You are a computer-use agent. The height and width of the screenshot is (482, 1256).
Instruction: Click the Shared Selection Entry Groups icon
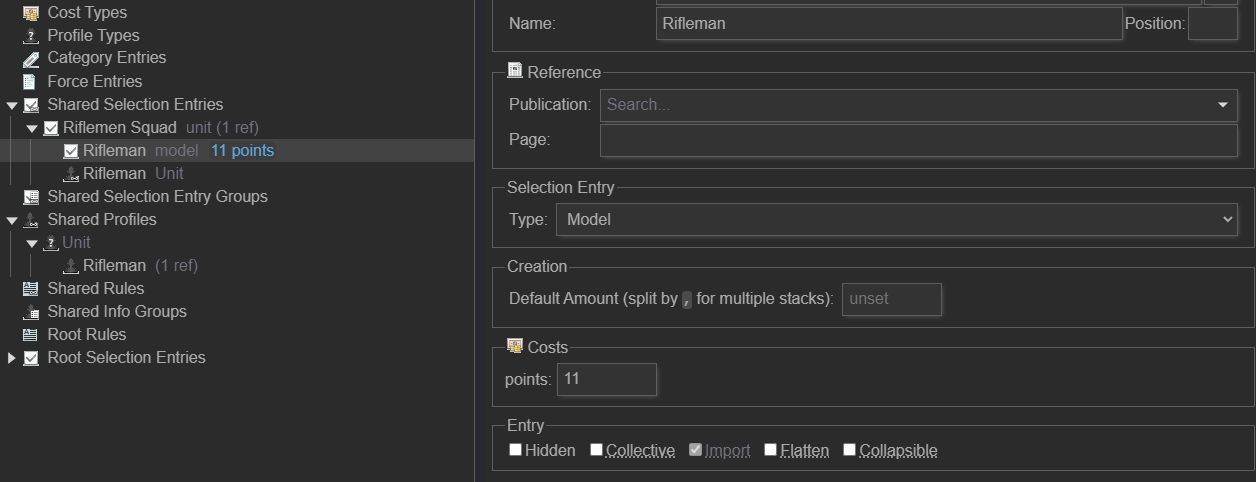coord(30,197)
